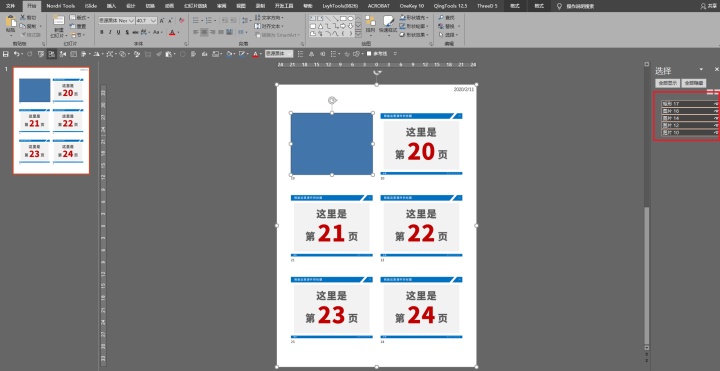Viewport: 720px width, 371px height.
Task: Switch to the iSlide tab
Action: click(90, 6)
